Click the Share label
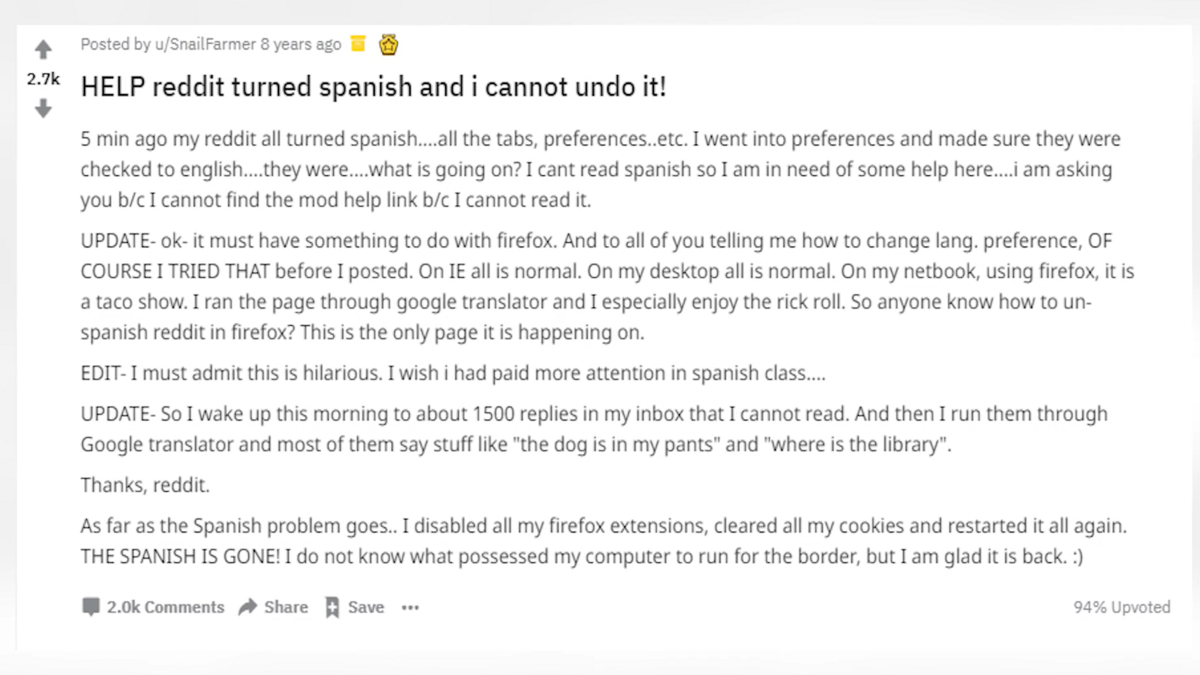The height and width of the screenshot is (675, 1200). [286, 607]
